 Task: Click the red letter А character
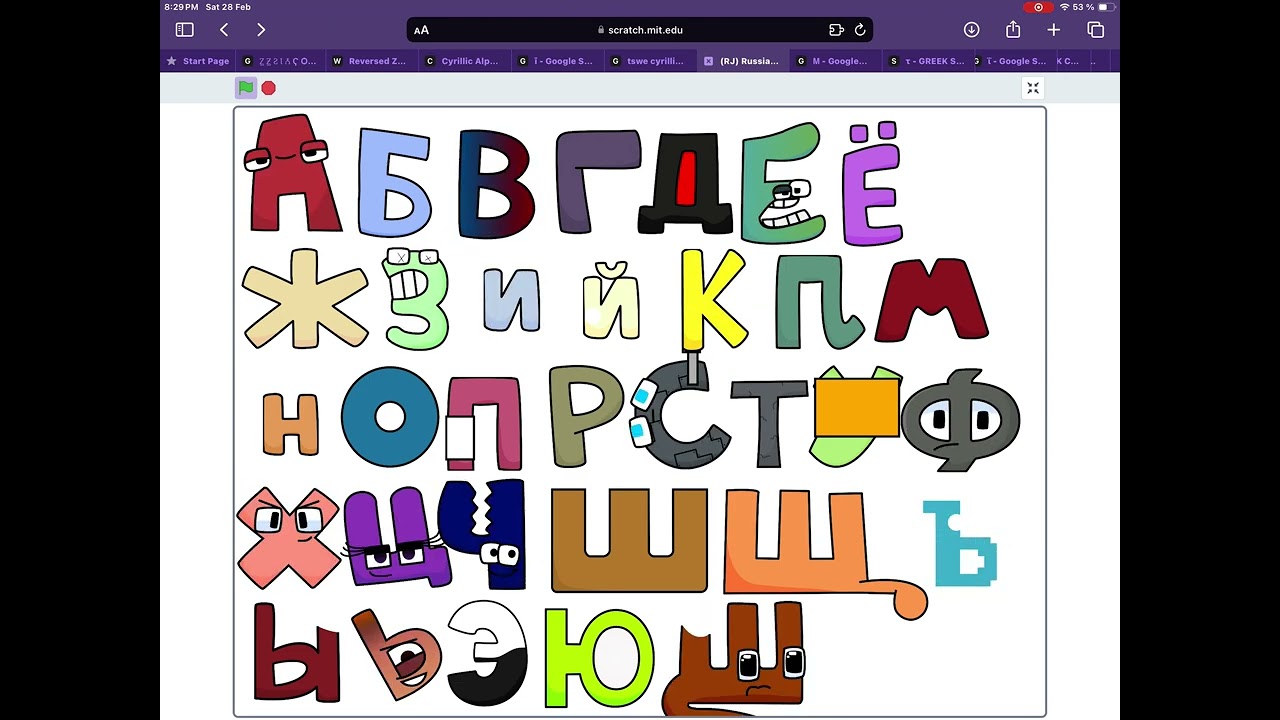(292, 173)
